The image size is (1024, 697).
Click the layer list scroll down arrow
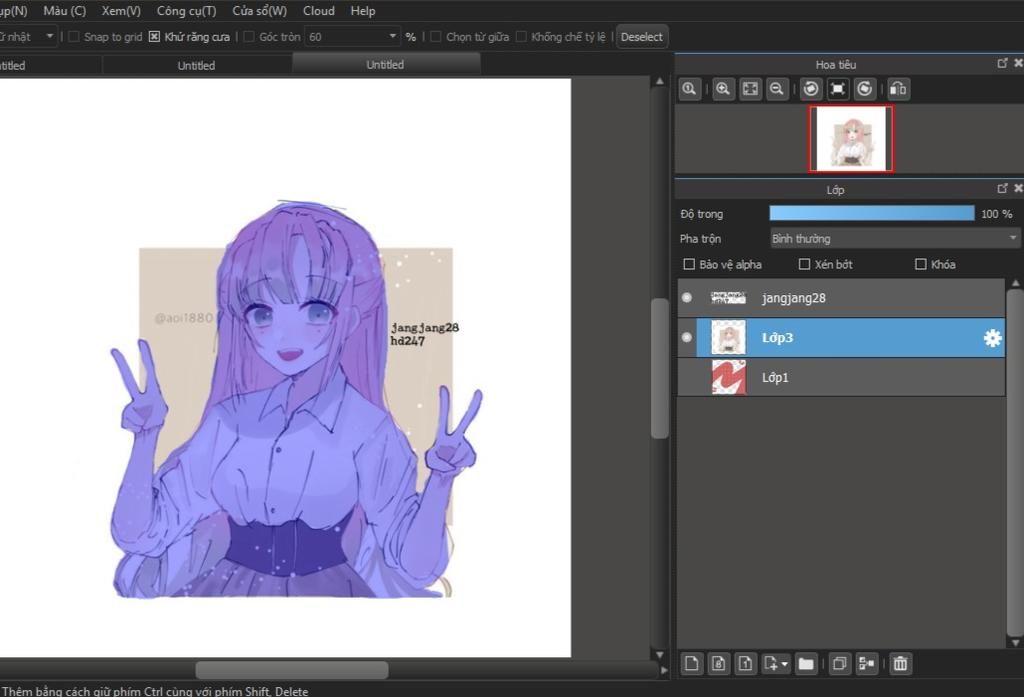pyautogui.click(x=1015, y=643)
